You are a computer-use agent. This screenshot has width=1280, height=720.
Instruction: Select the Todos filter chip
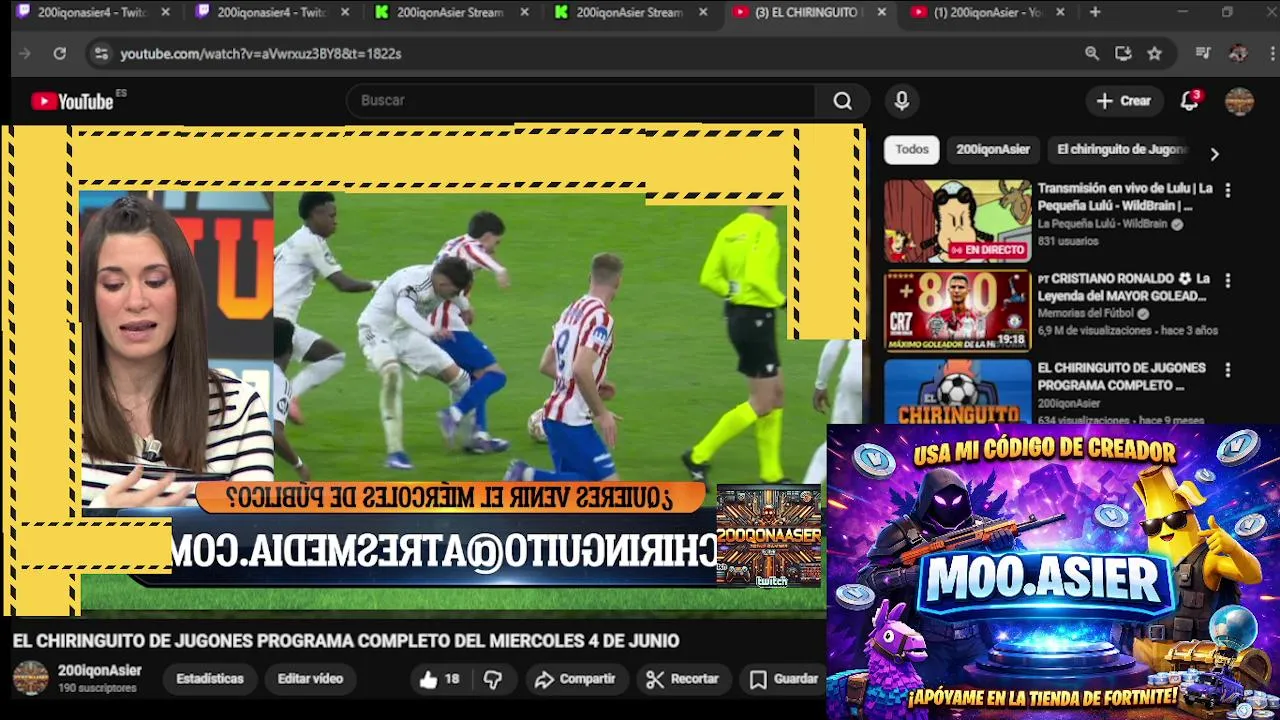pos(912,150)
